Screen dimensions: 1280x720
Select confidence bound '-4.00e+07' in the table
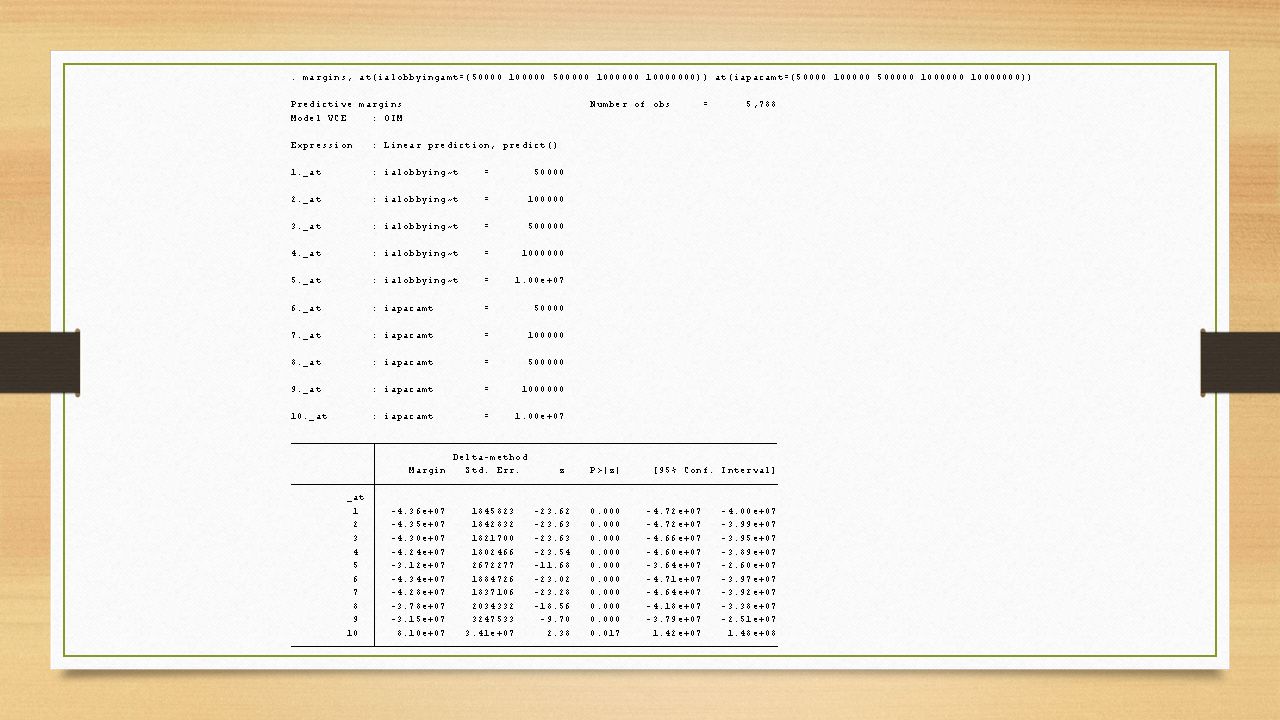[x=749, y=511]
